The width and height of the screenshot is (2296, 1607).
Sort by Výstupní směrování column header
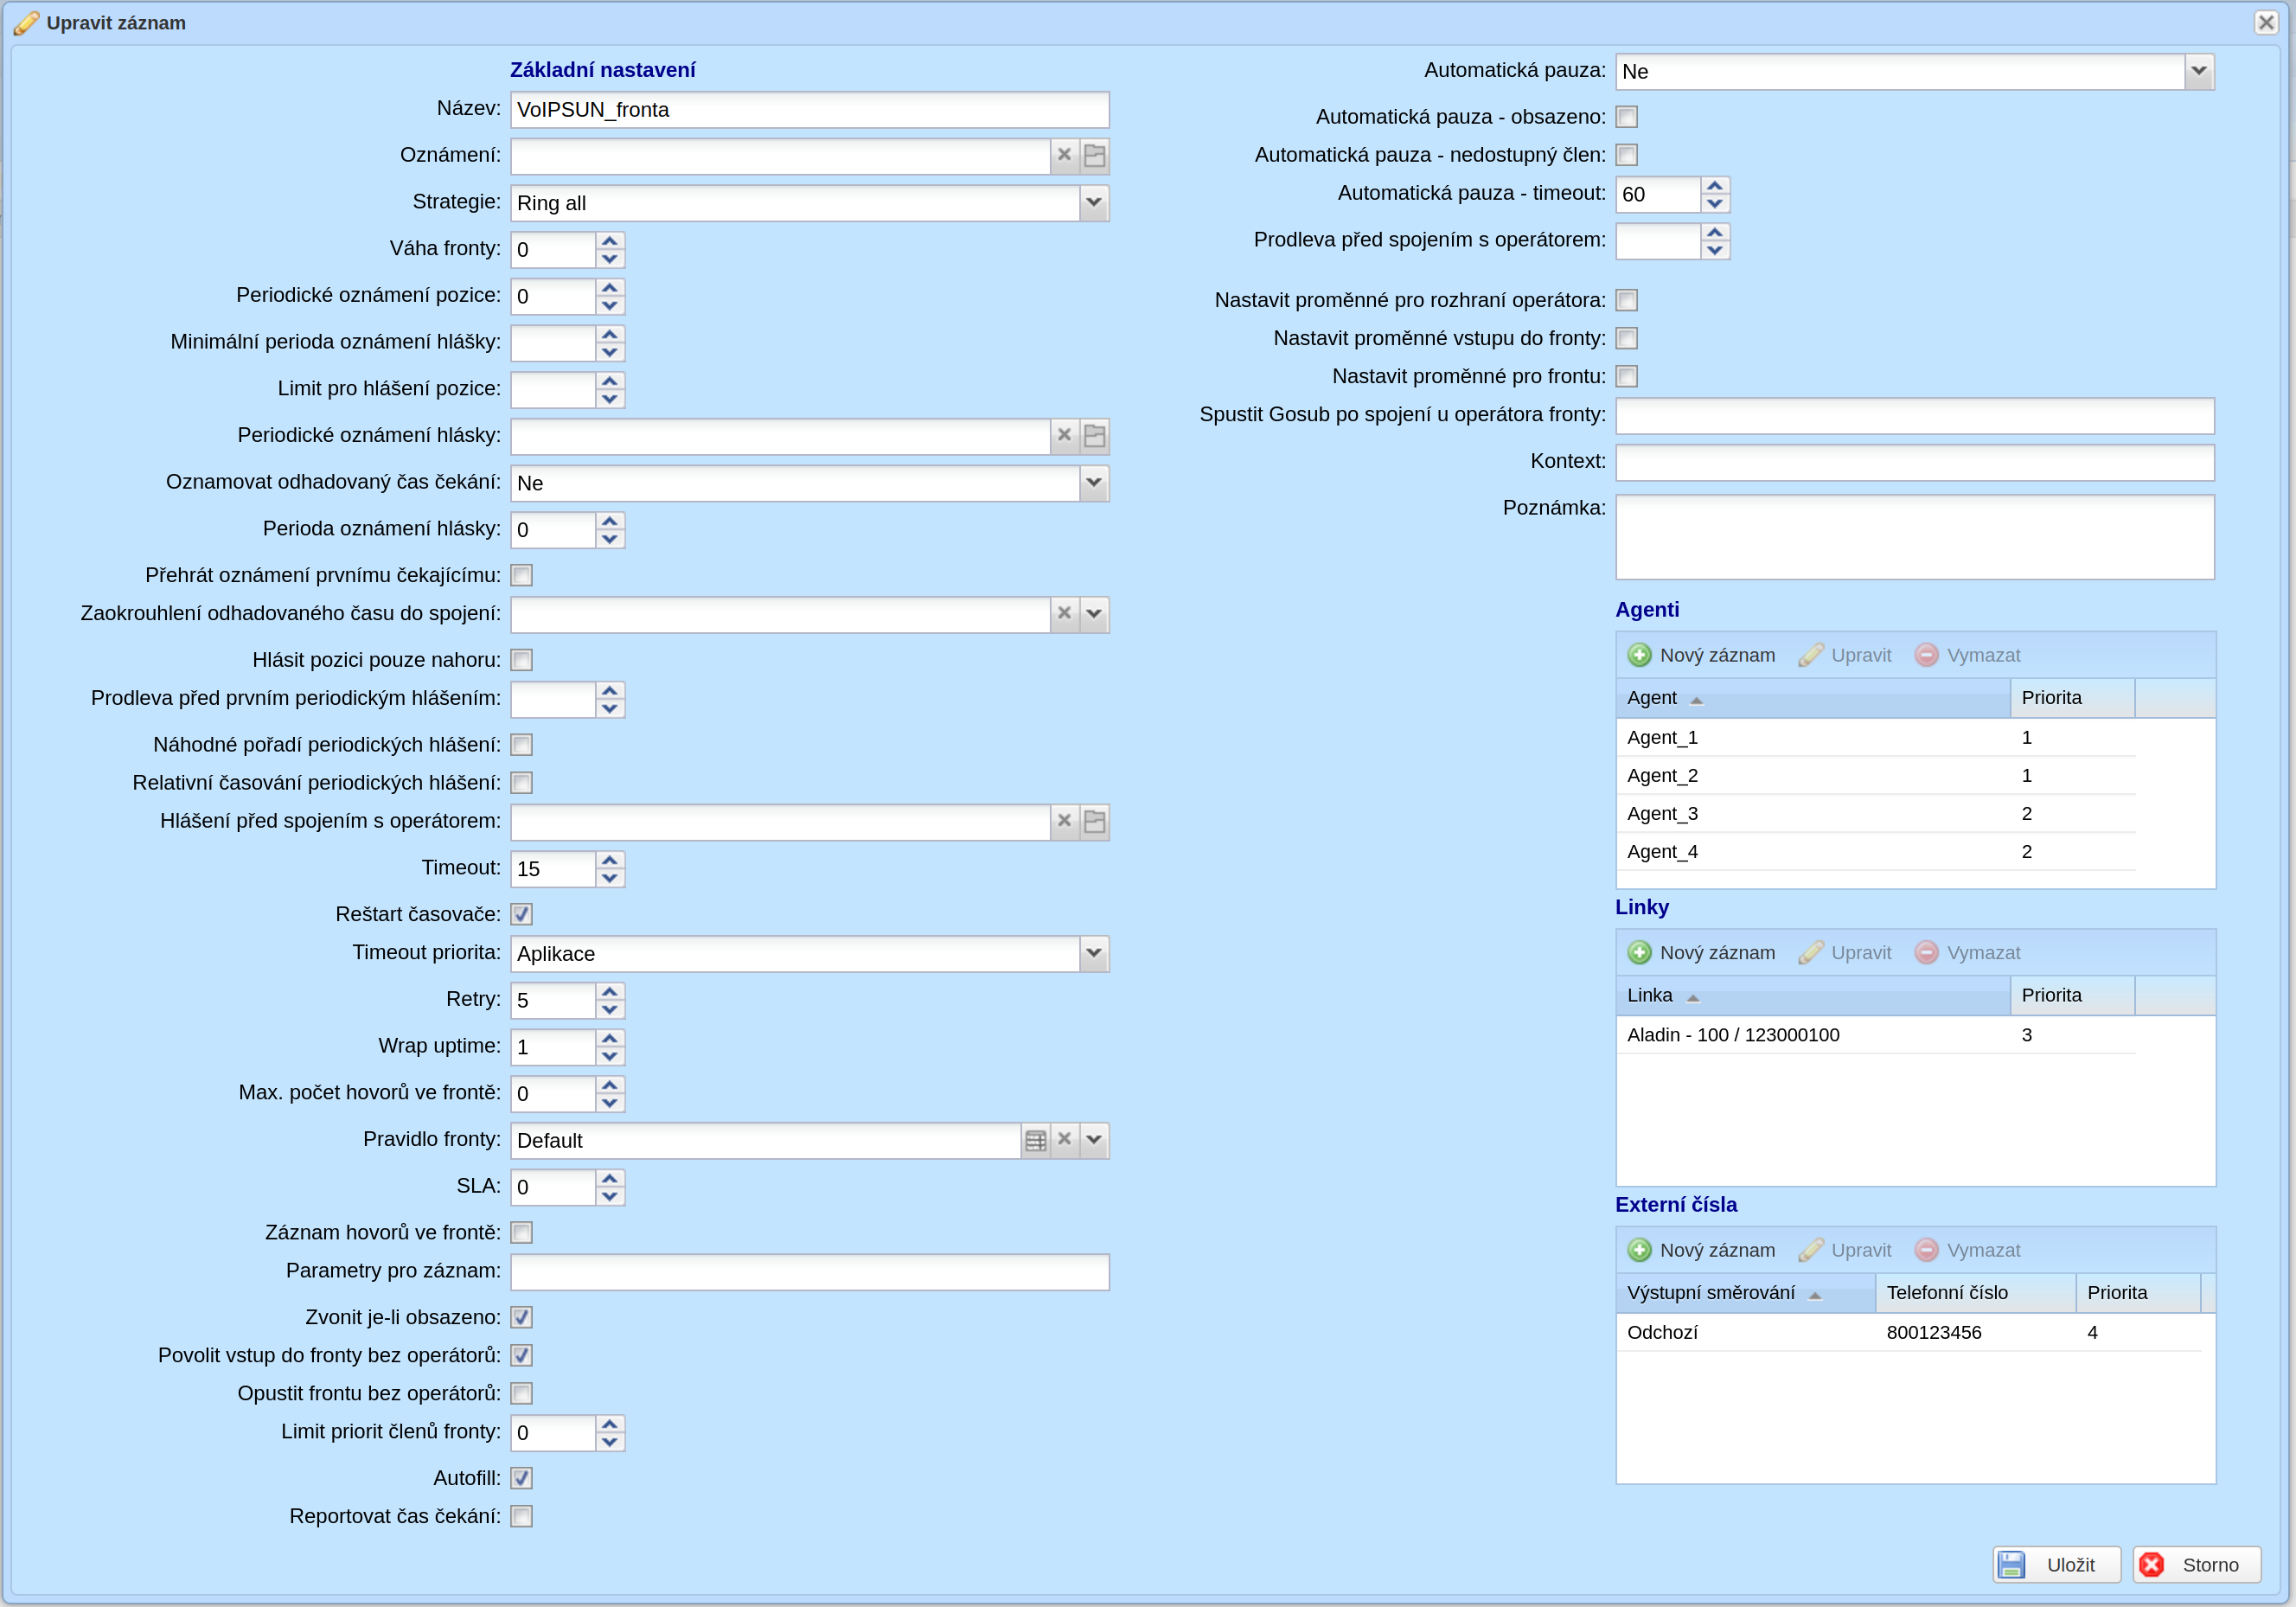coord(1746,1293)
